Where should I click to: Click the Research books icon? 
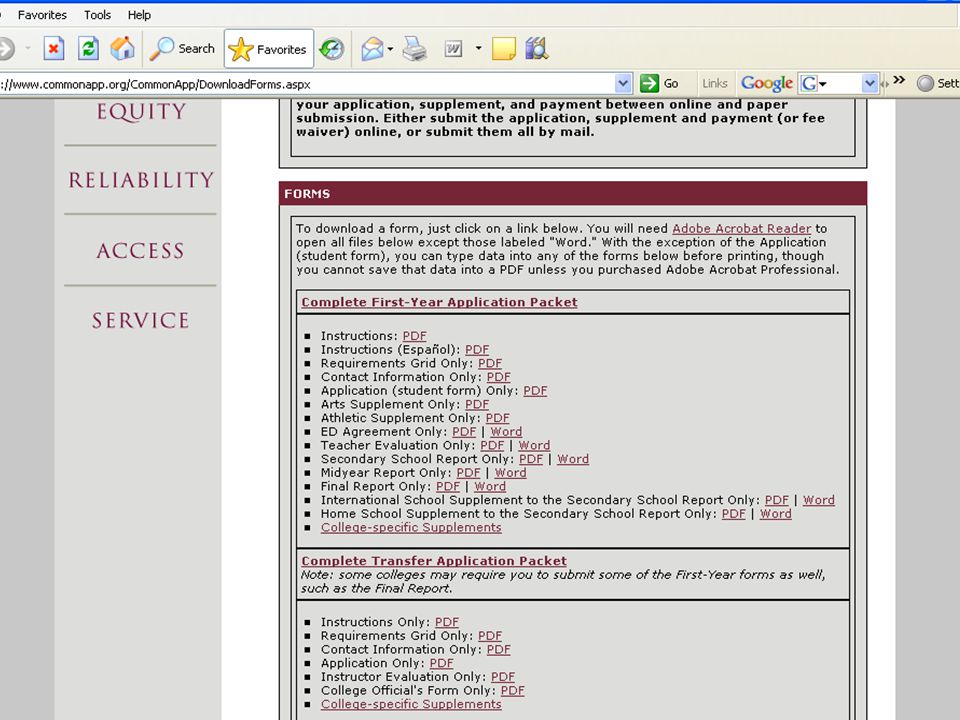(536, 48)
